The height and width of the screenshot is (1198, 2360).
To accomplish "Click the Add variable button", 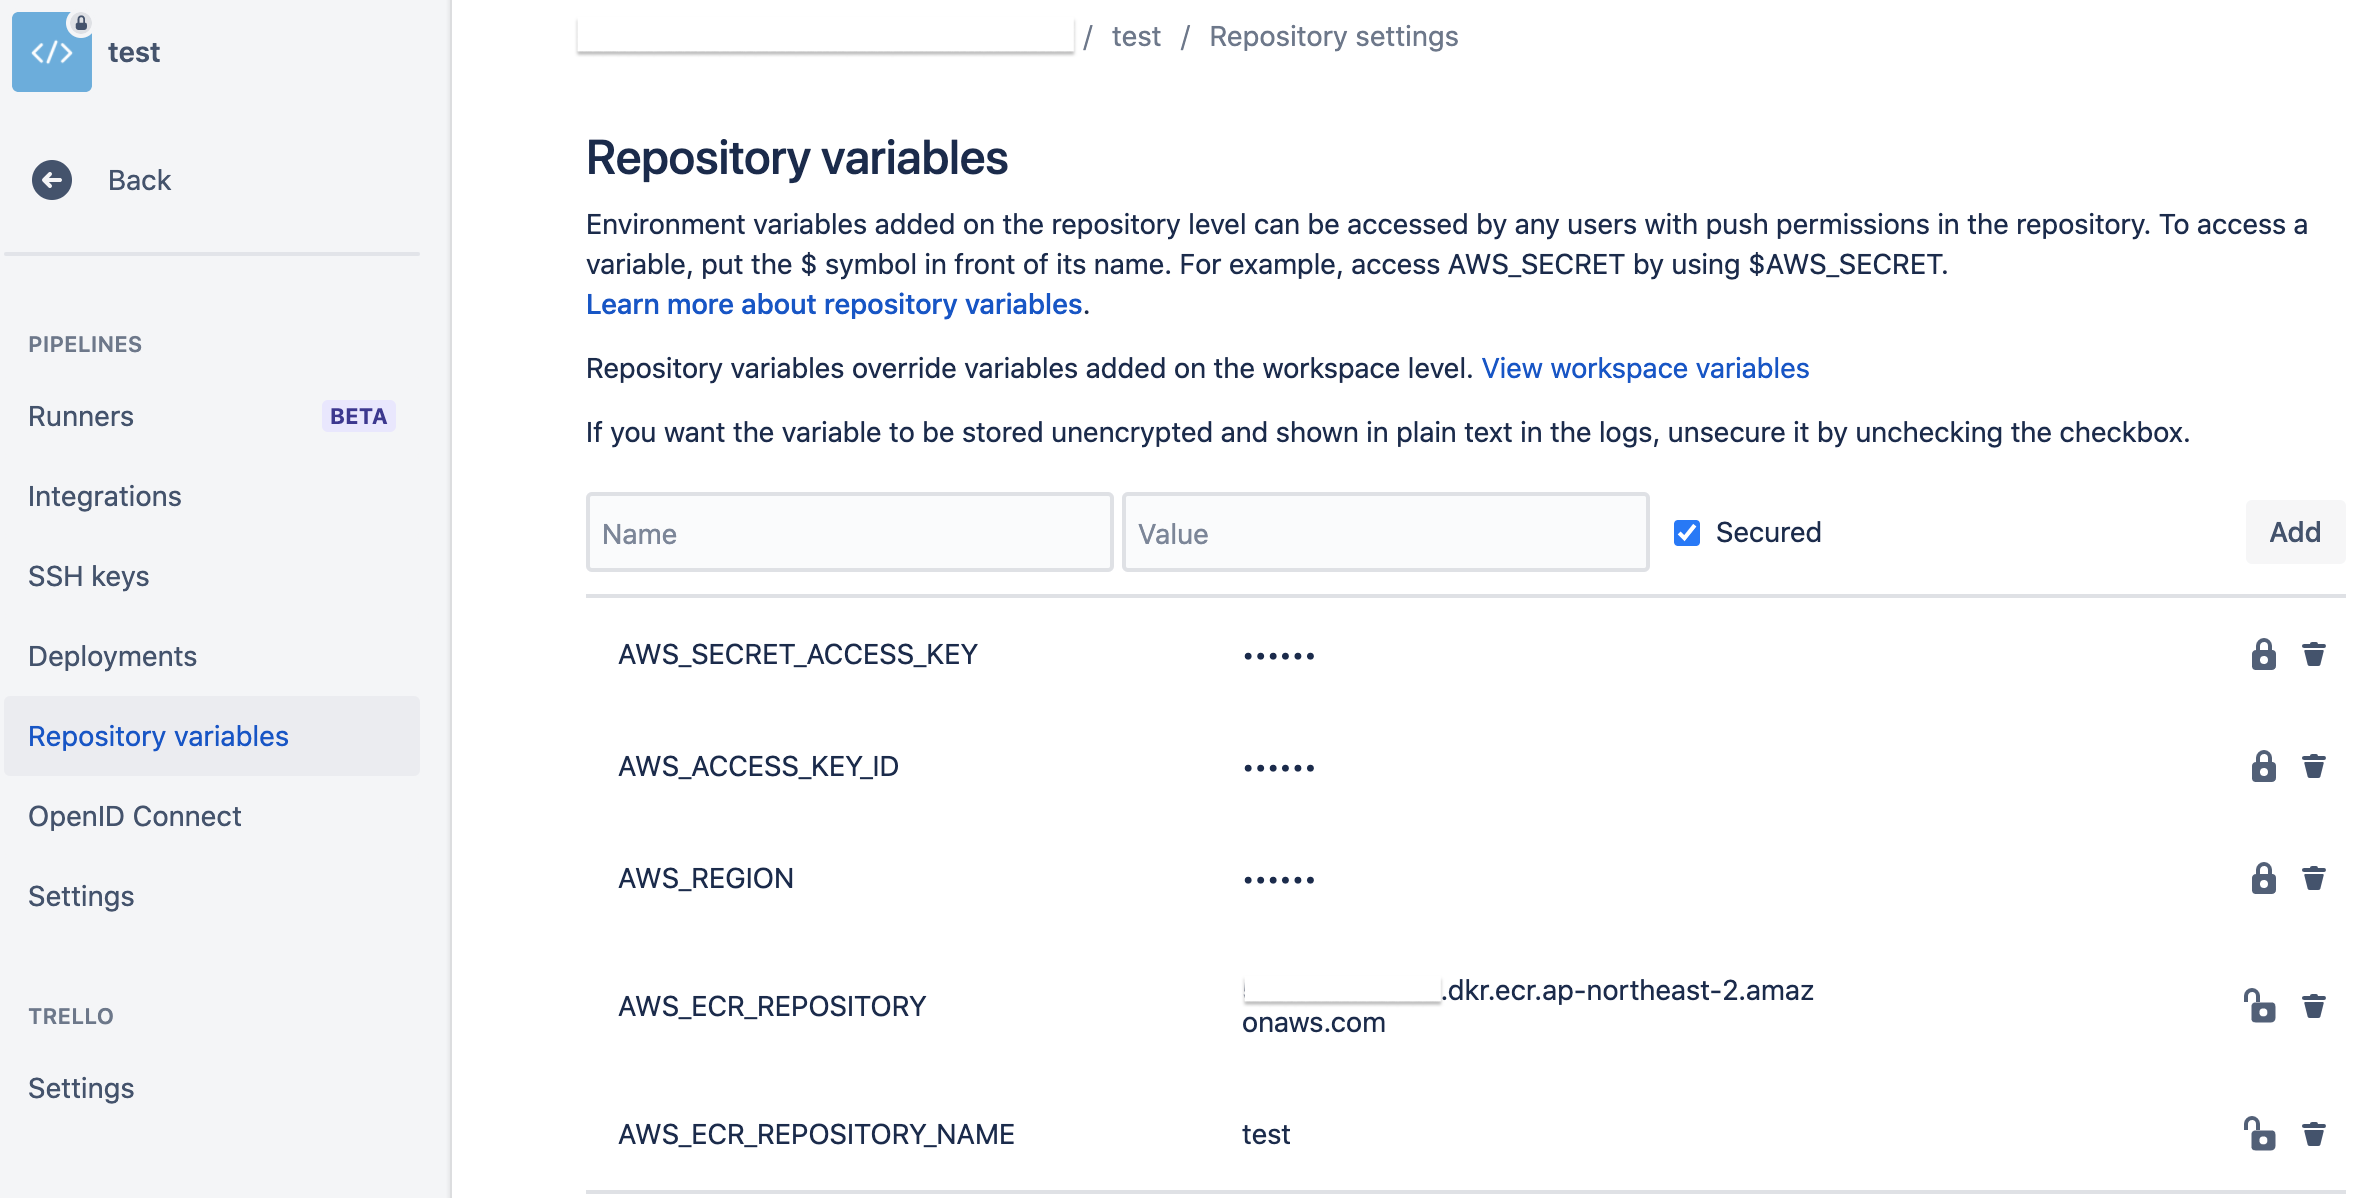I will (x=2294, y=533).
